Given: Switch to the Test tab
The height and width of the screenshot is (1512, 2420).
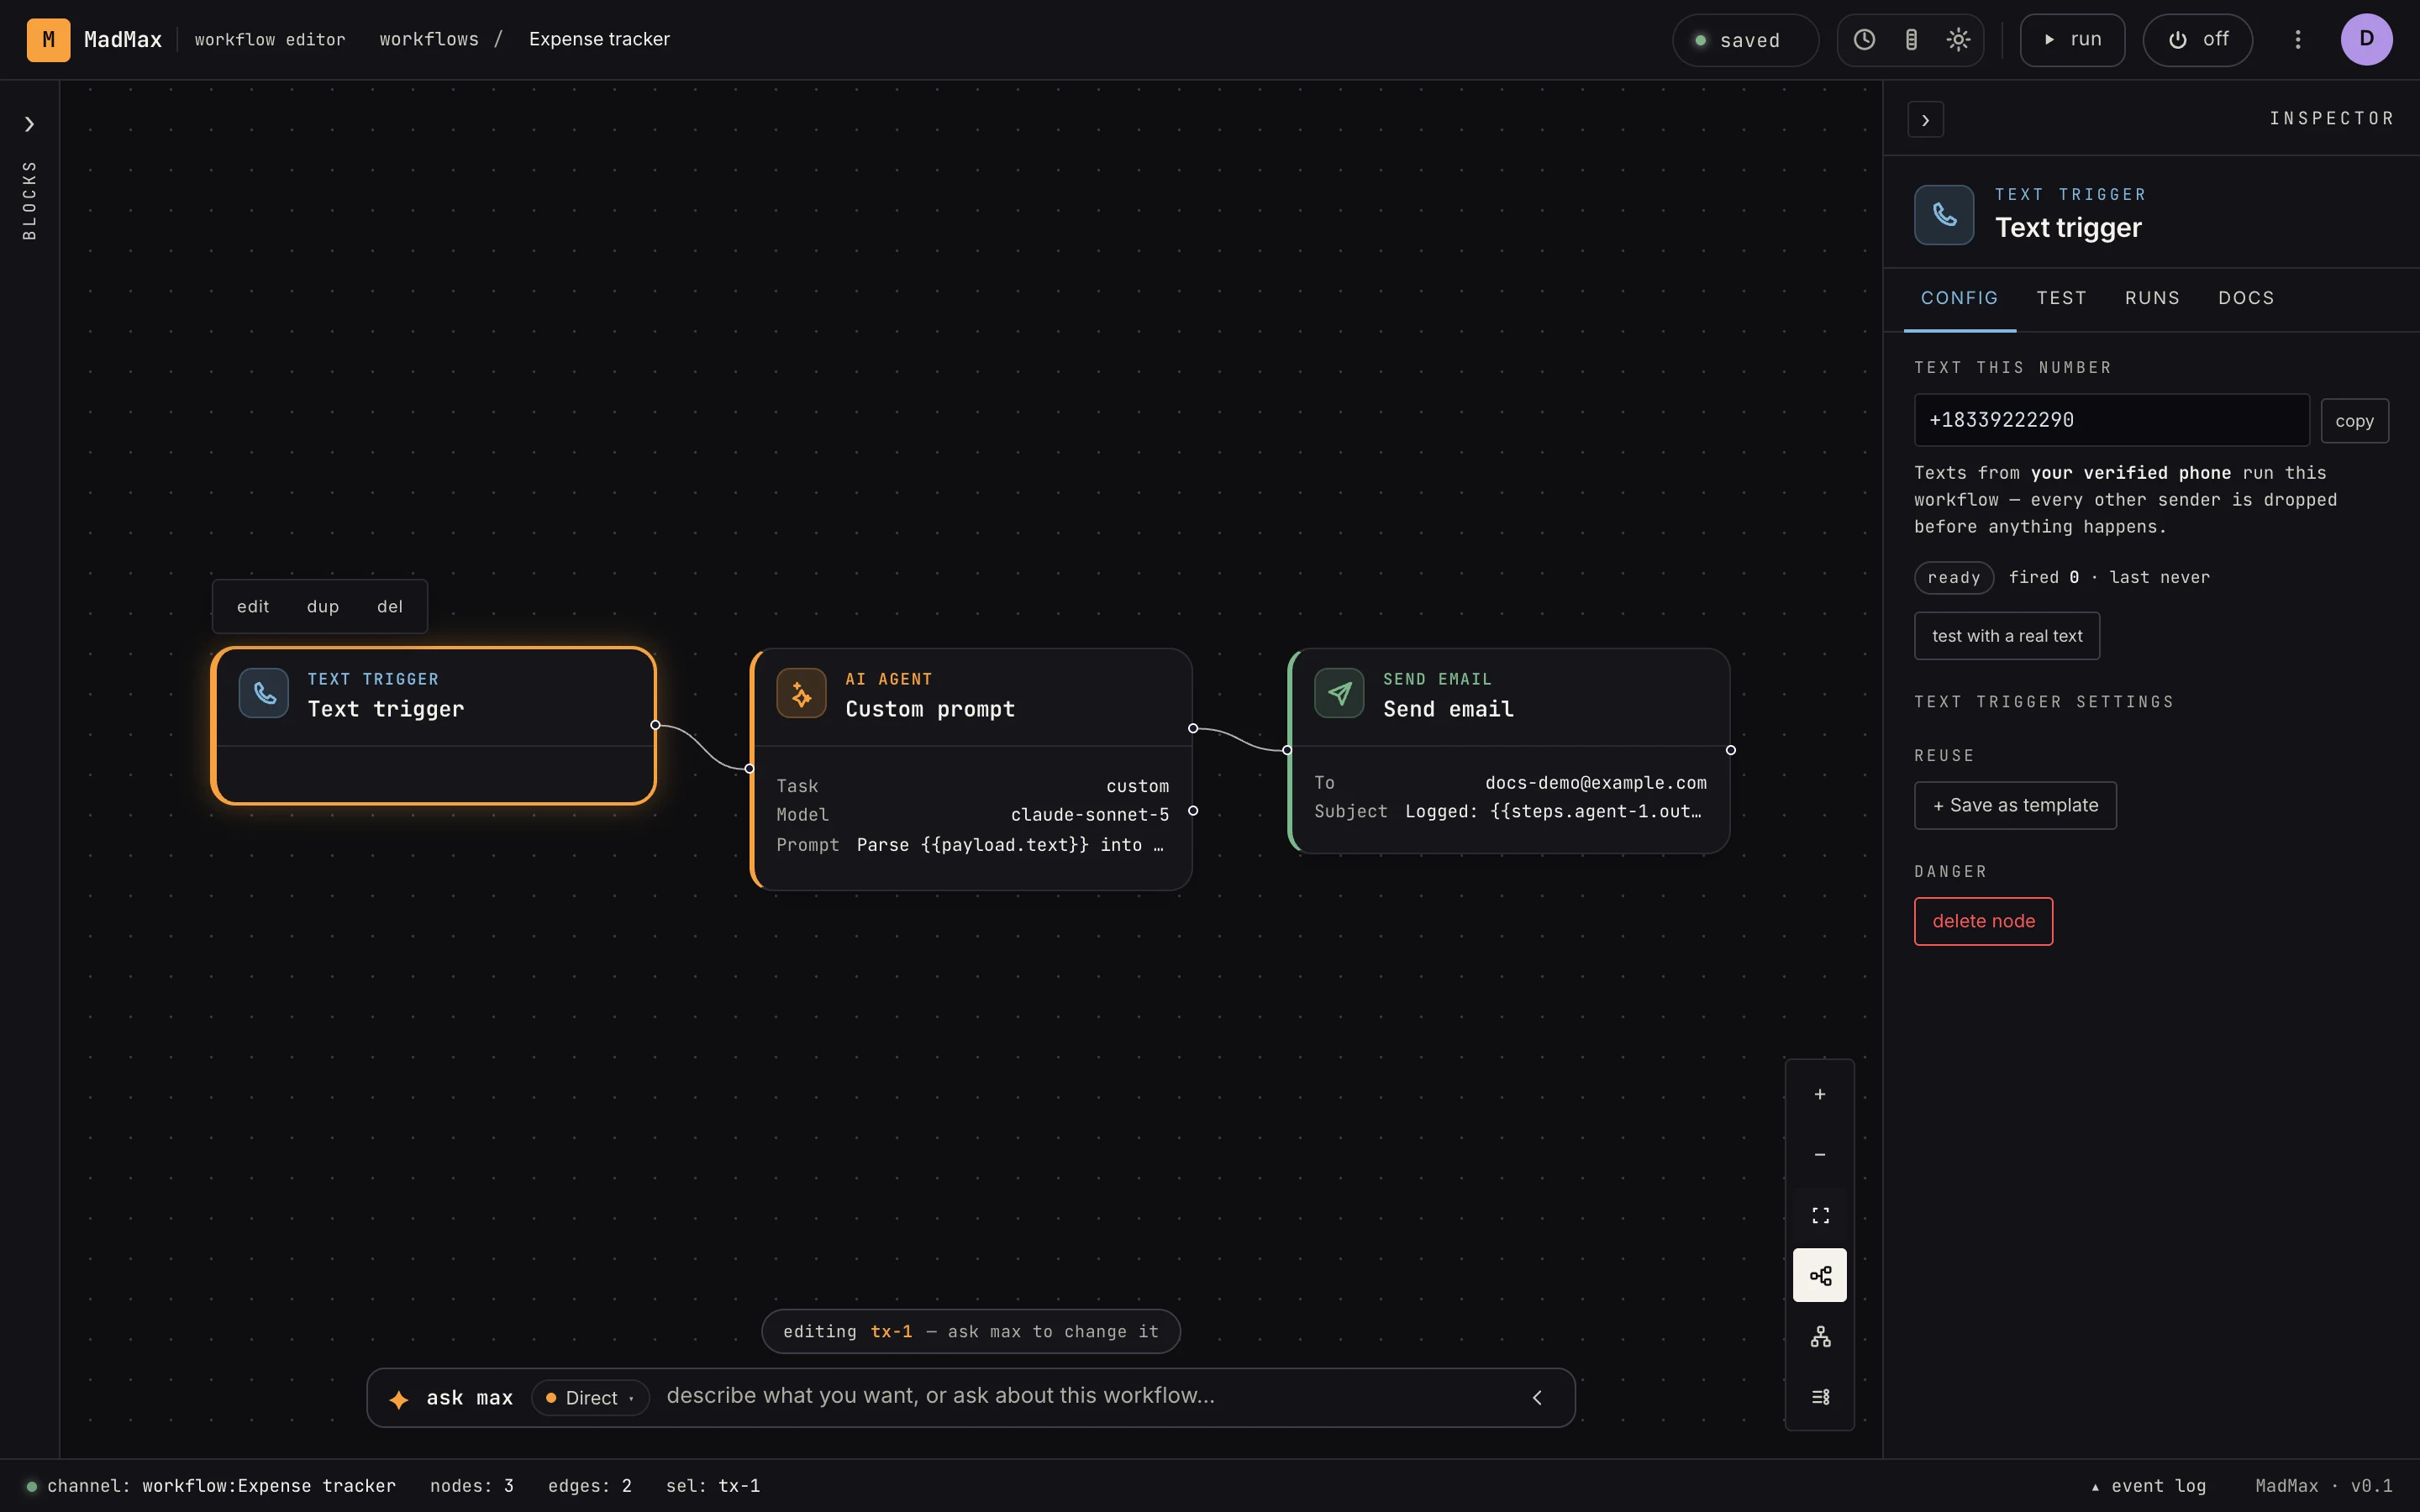Looking at the screenshot, I should (x=2061, y=298).
